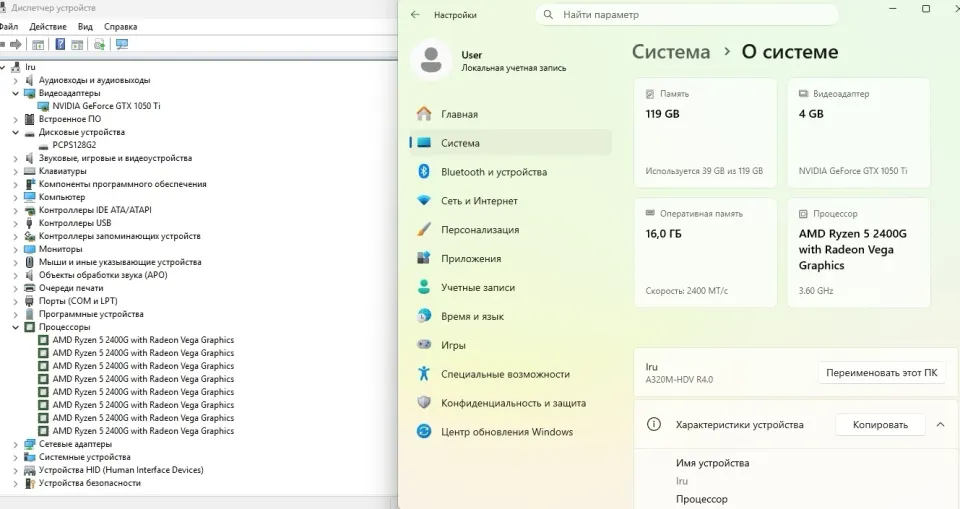The image size is (960, 509).
Task: Open the Видеоадаптер 4 GB card
Action: click(858, 132)
